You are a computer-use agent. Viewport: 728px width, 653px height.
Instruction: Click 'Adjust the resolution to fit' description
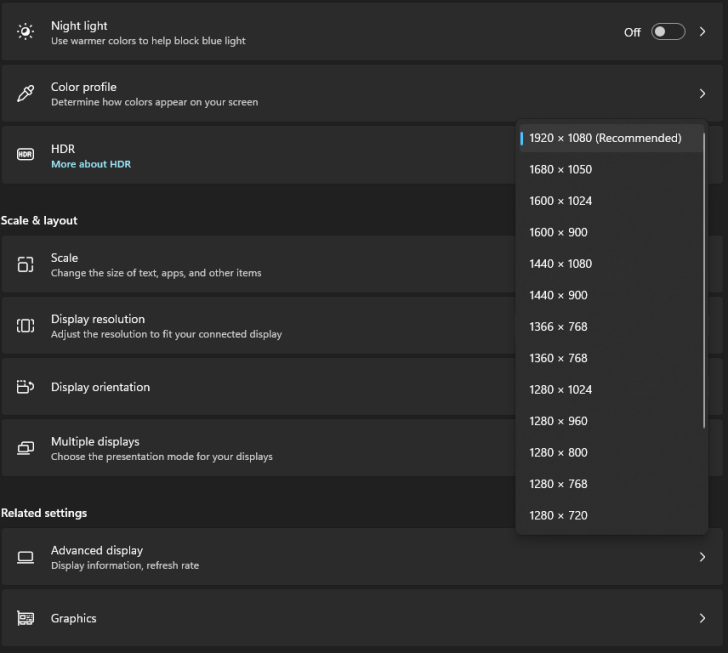166,334
